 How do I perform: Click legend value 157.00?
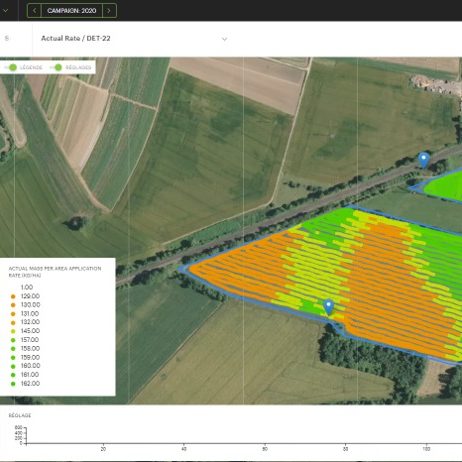pos(30,340)
